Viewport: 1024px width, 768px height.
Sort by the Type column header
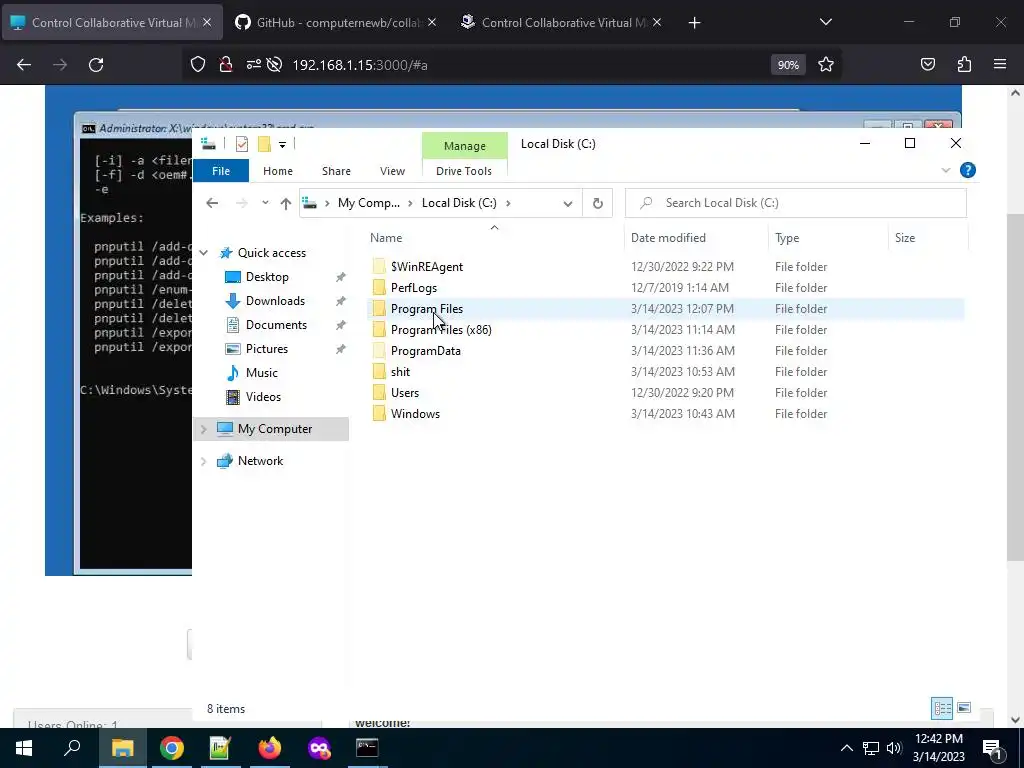[787, 238]
